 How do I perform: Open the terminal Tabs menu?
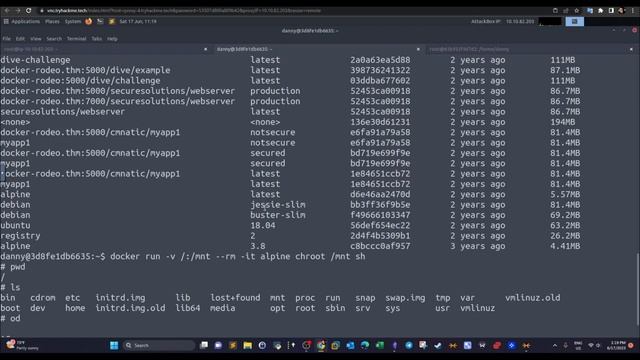[x=96, y=39]
